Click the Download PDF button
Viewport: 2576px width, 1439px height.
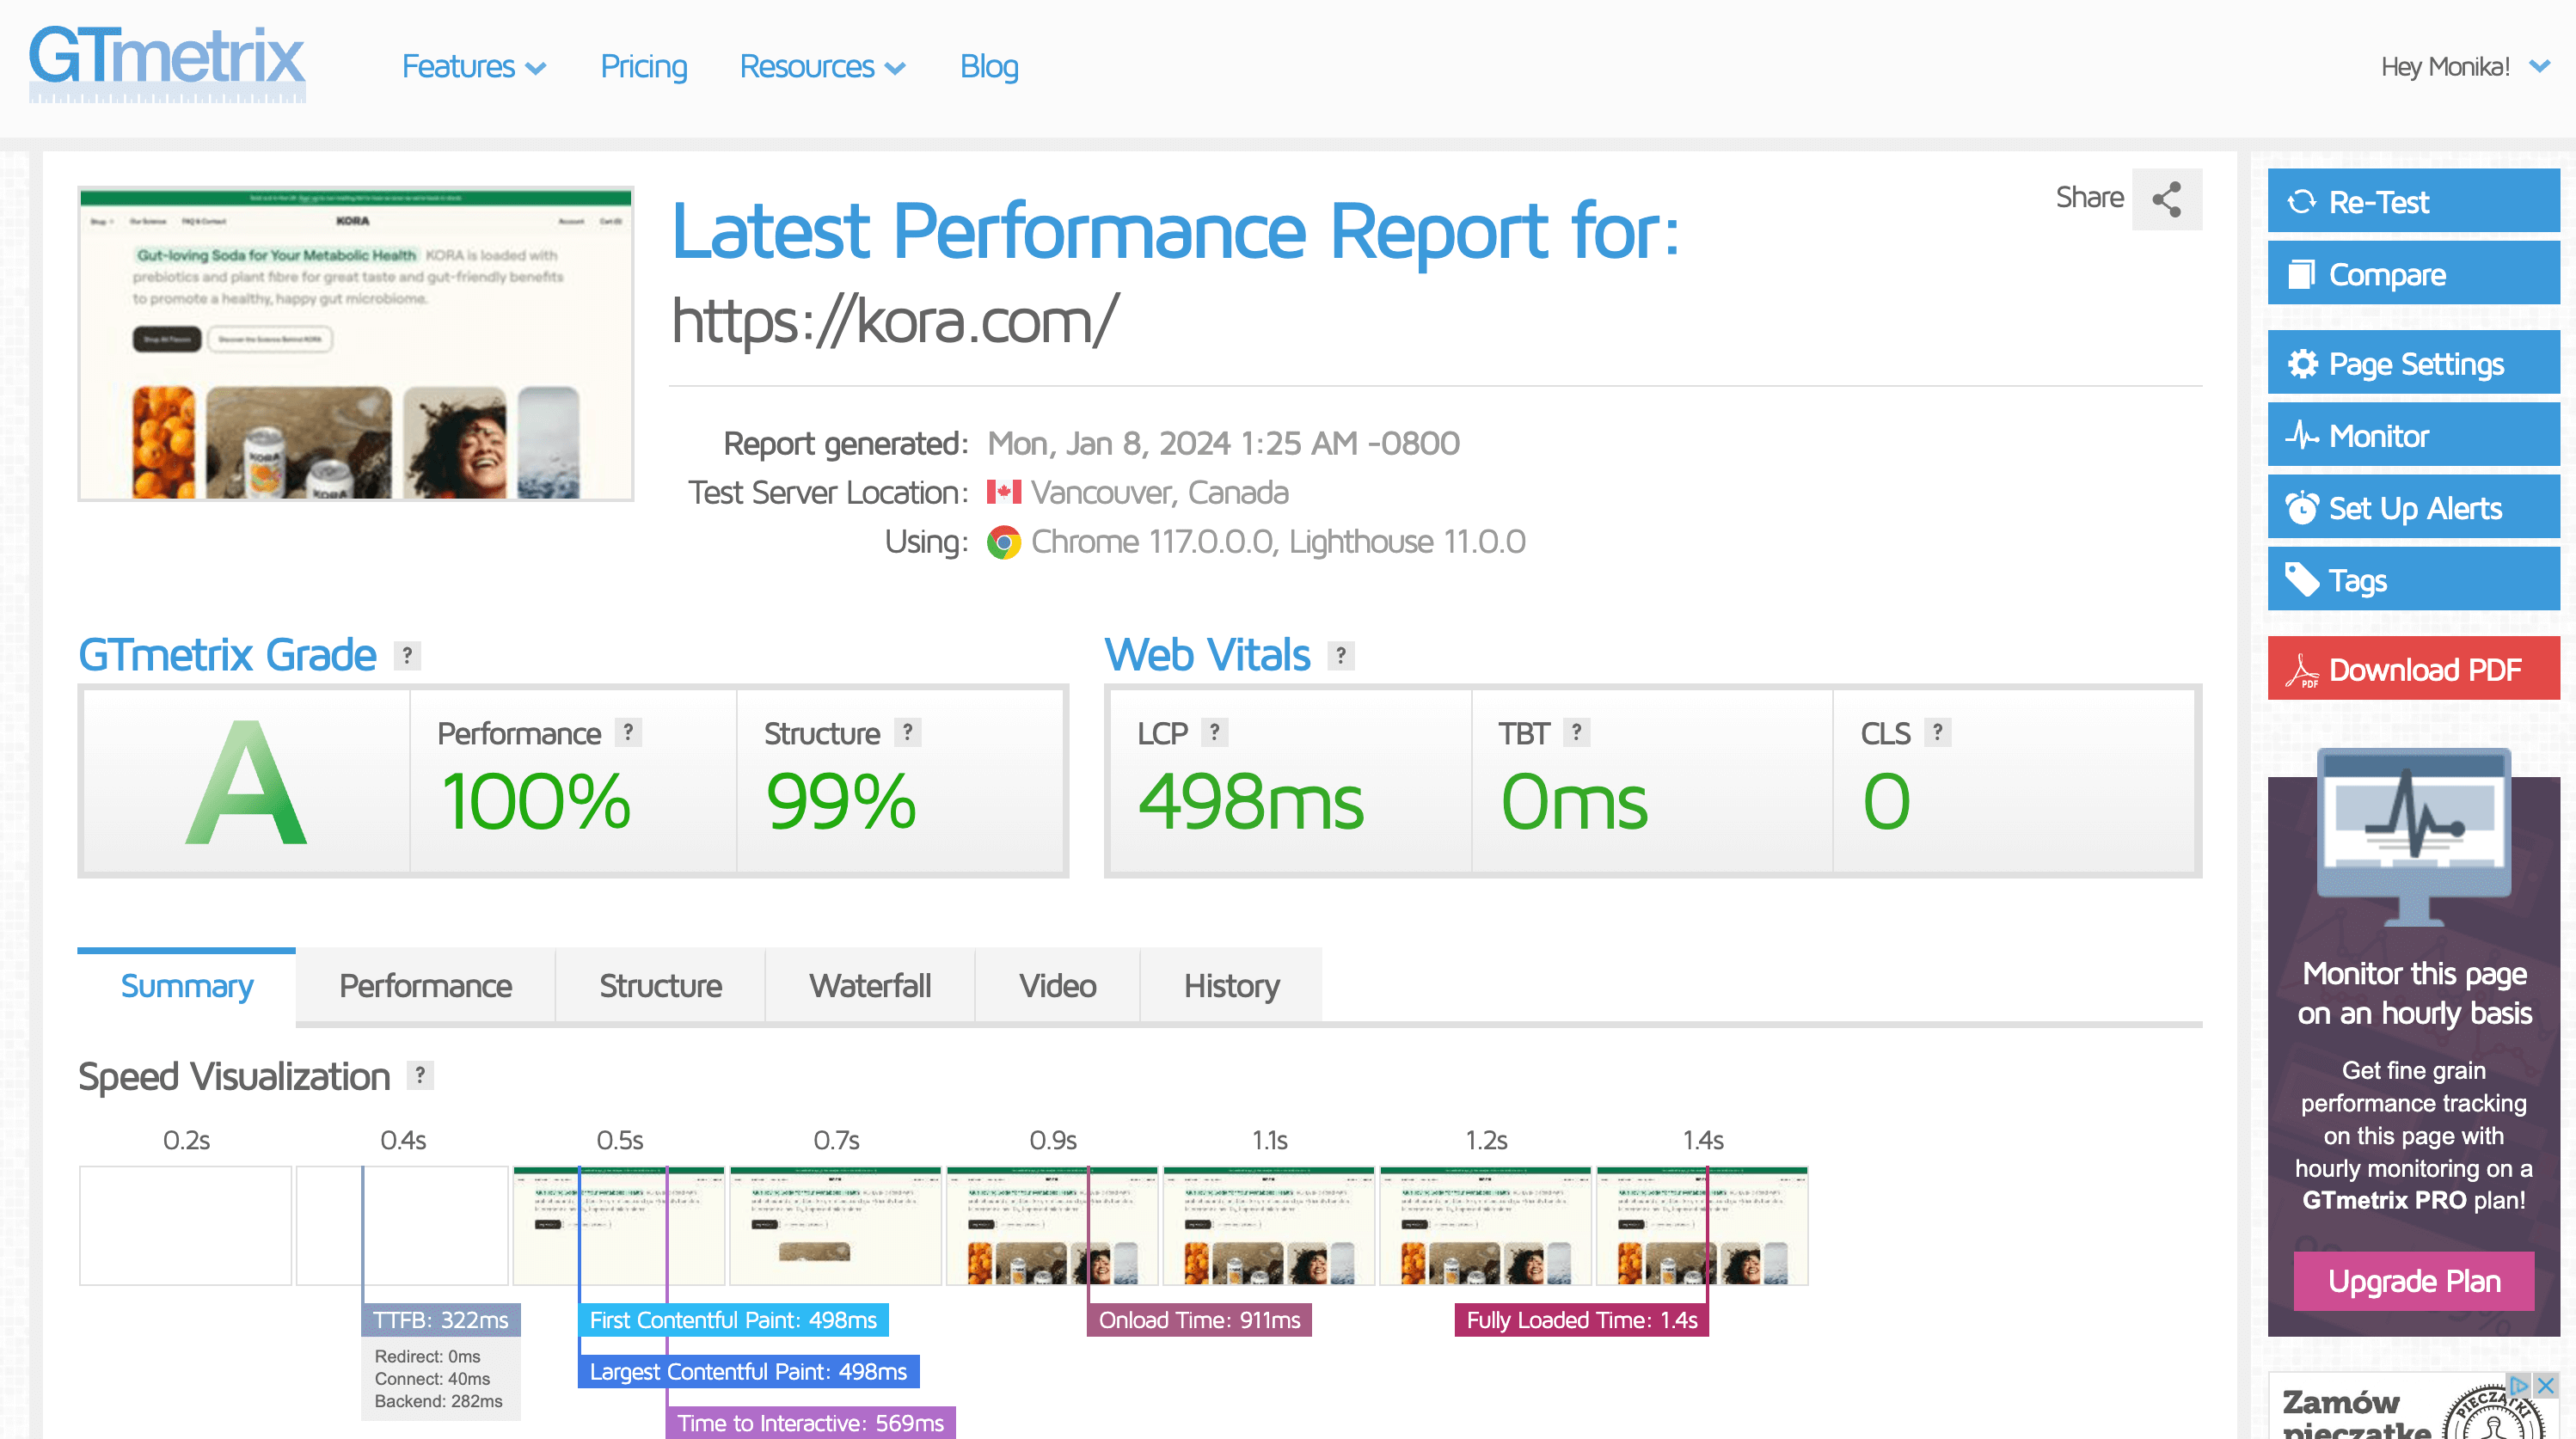point(2413,669)
